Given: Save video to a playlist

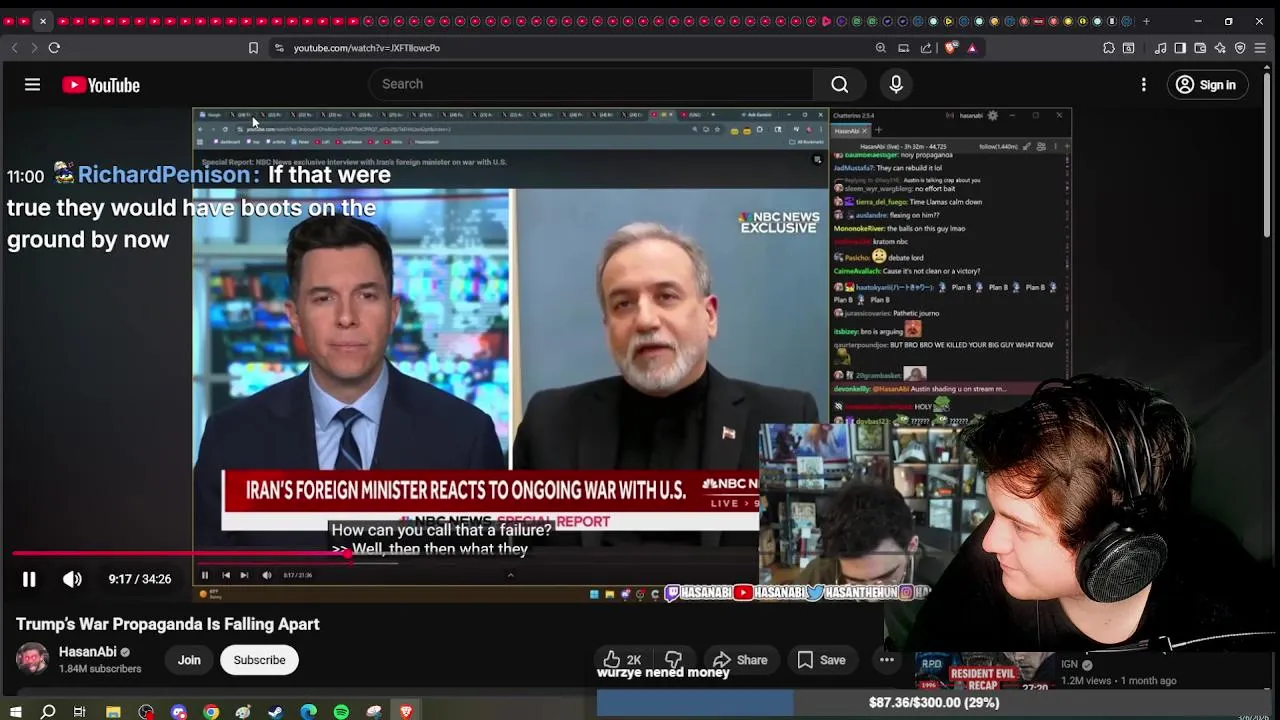Looking at the screenshot, I should tap(822, 660).
